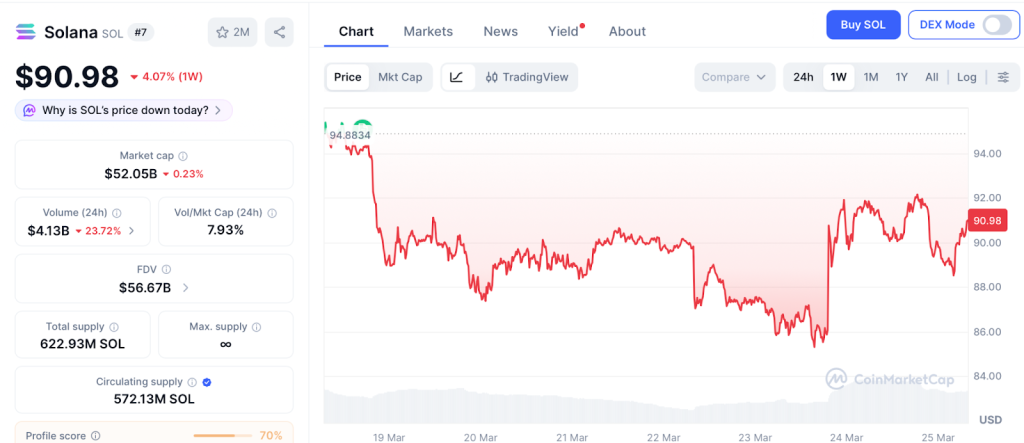Open the News tab
This screenshot has width=1024, height=443.
point(500,31)
